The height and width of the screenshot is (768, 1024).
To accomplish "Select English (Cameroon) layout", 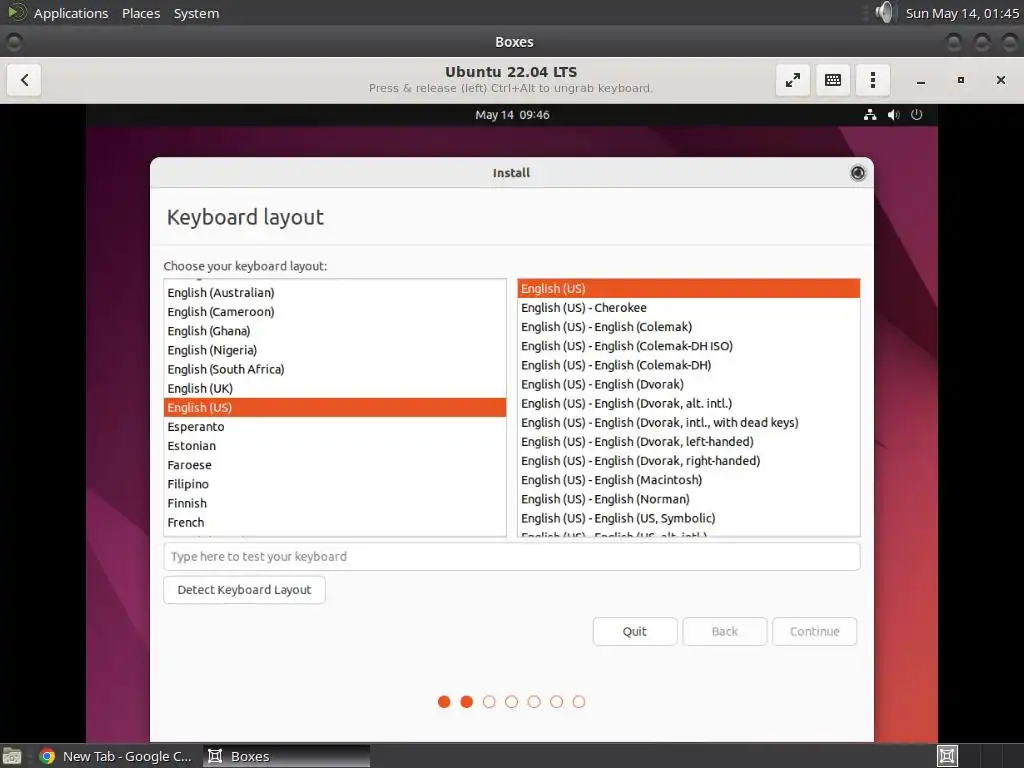I will pos(335,312).
